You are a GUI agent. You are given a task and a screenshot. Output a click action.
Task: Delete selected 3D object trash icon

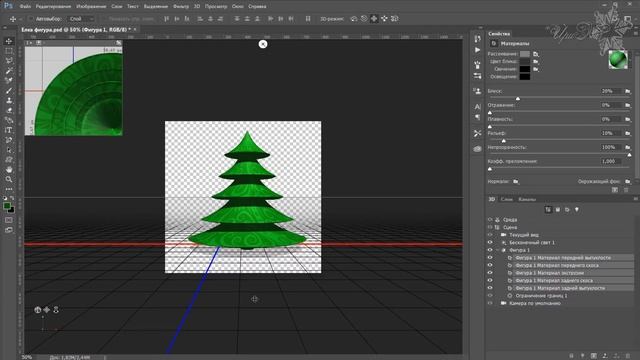pos(628,356)
